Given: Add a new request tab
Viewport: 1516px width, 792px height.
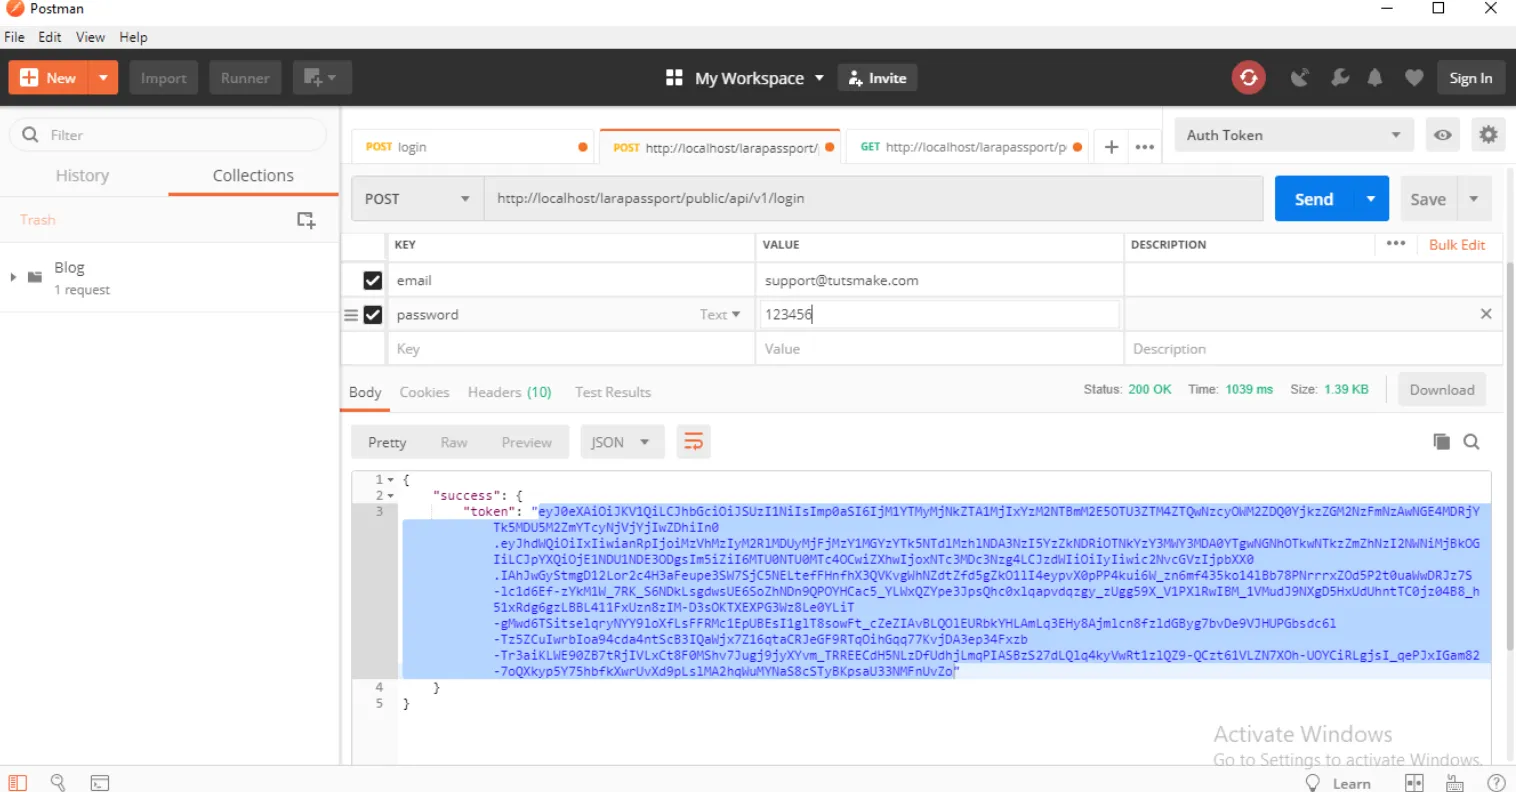Looking at the screenshot, I should point(1111,147).
